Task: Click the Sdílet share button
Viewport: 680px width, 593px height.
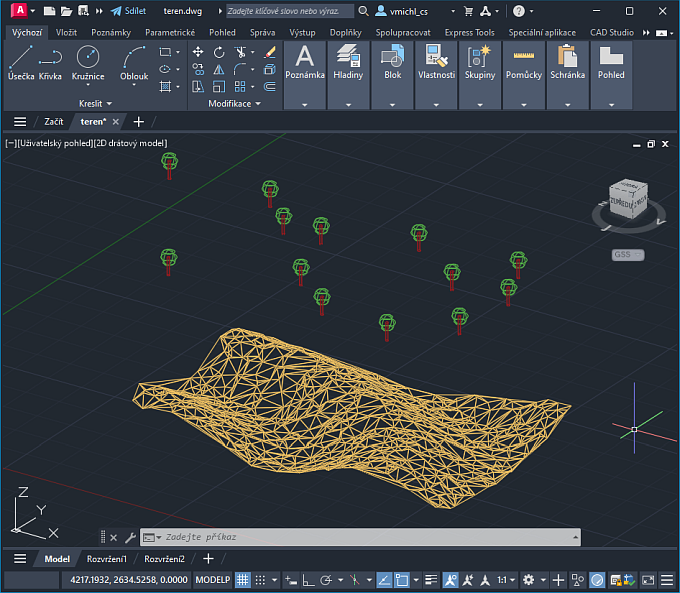Action: [128, 11]
